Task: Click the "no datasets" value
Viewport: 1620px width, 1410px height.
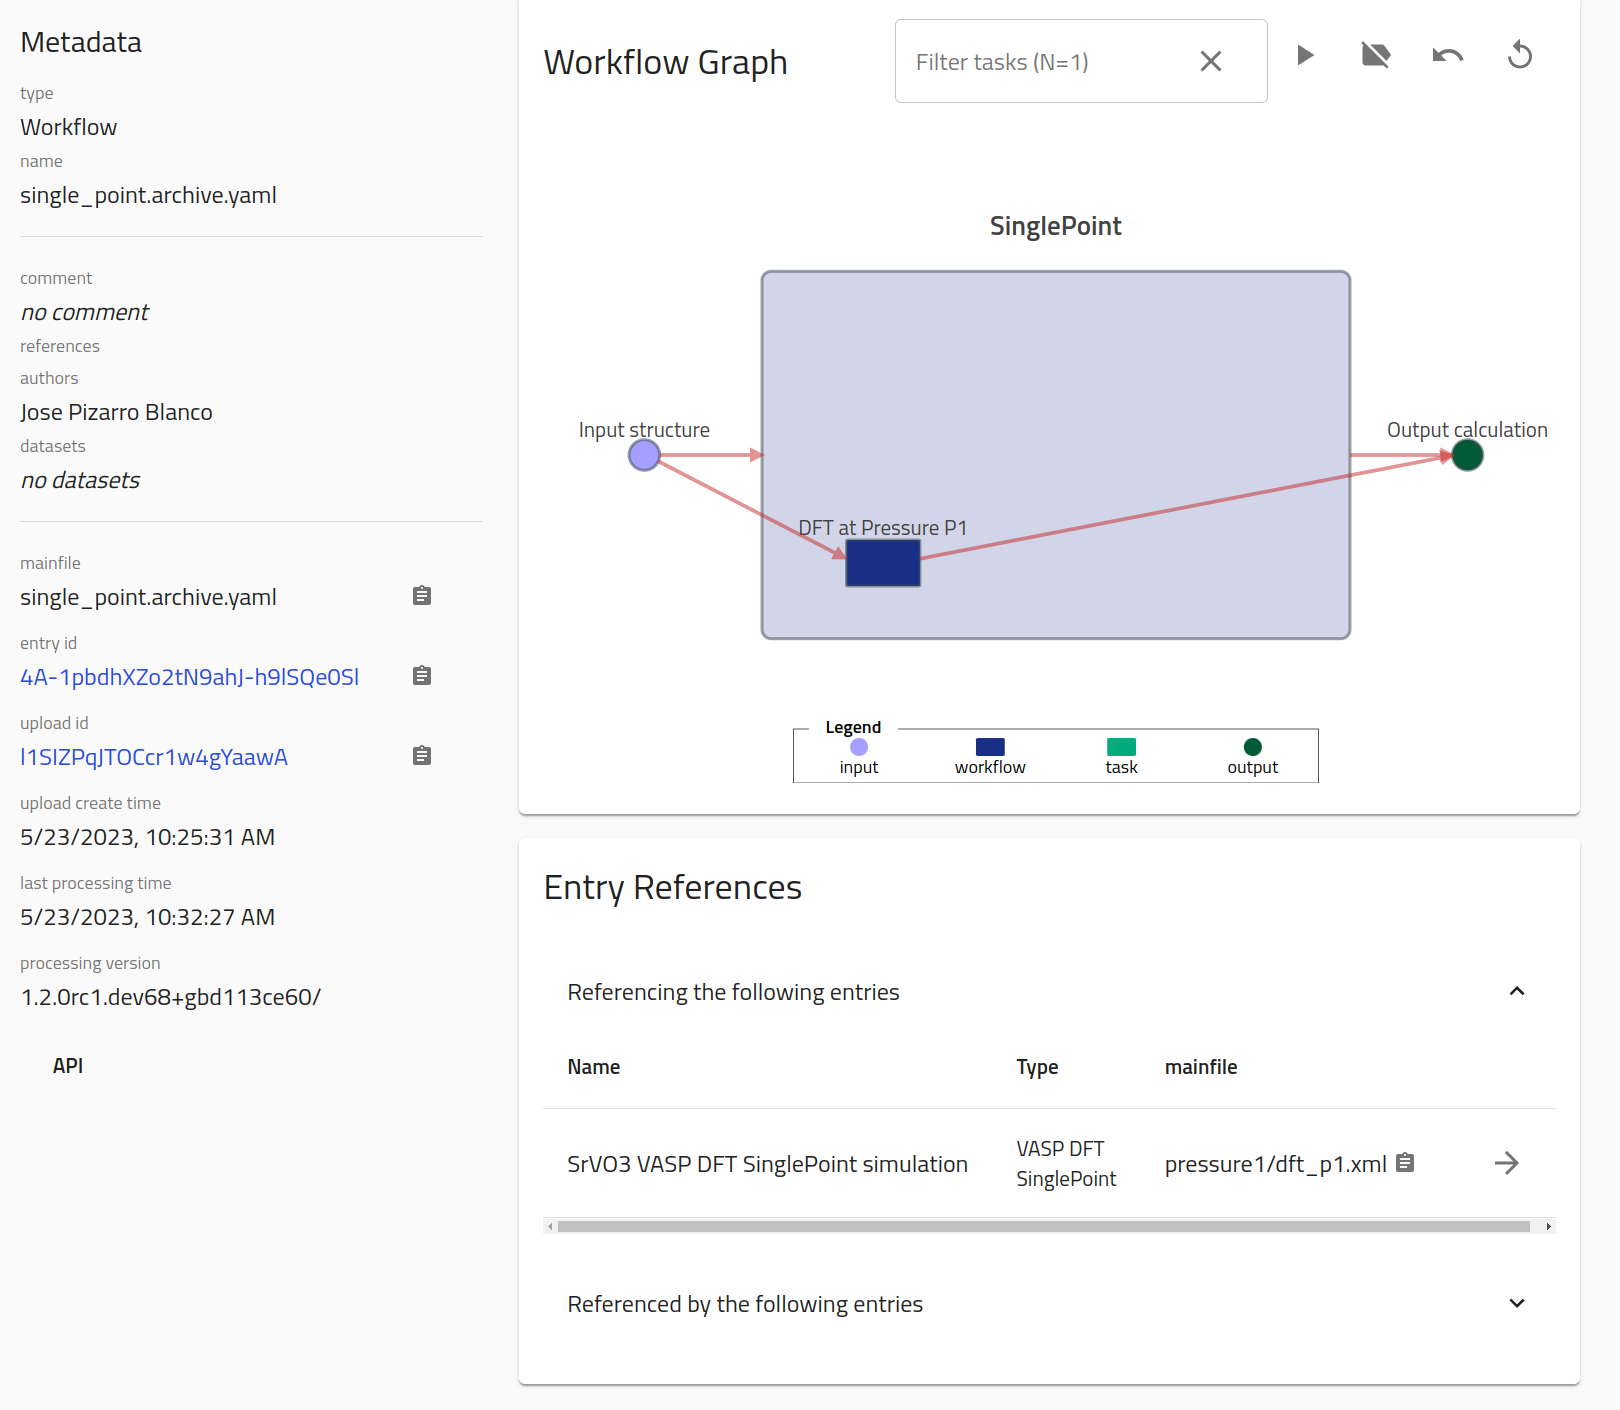Action: pyautogui.click(x=80, y=480)
